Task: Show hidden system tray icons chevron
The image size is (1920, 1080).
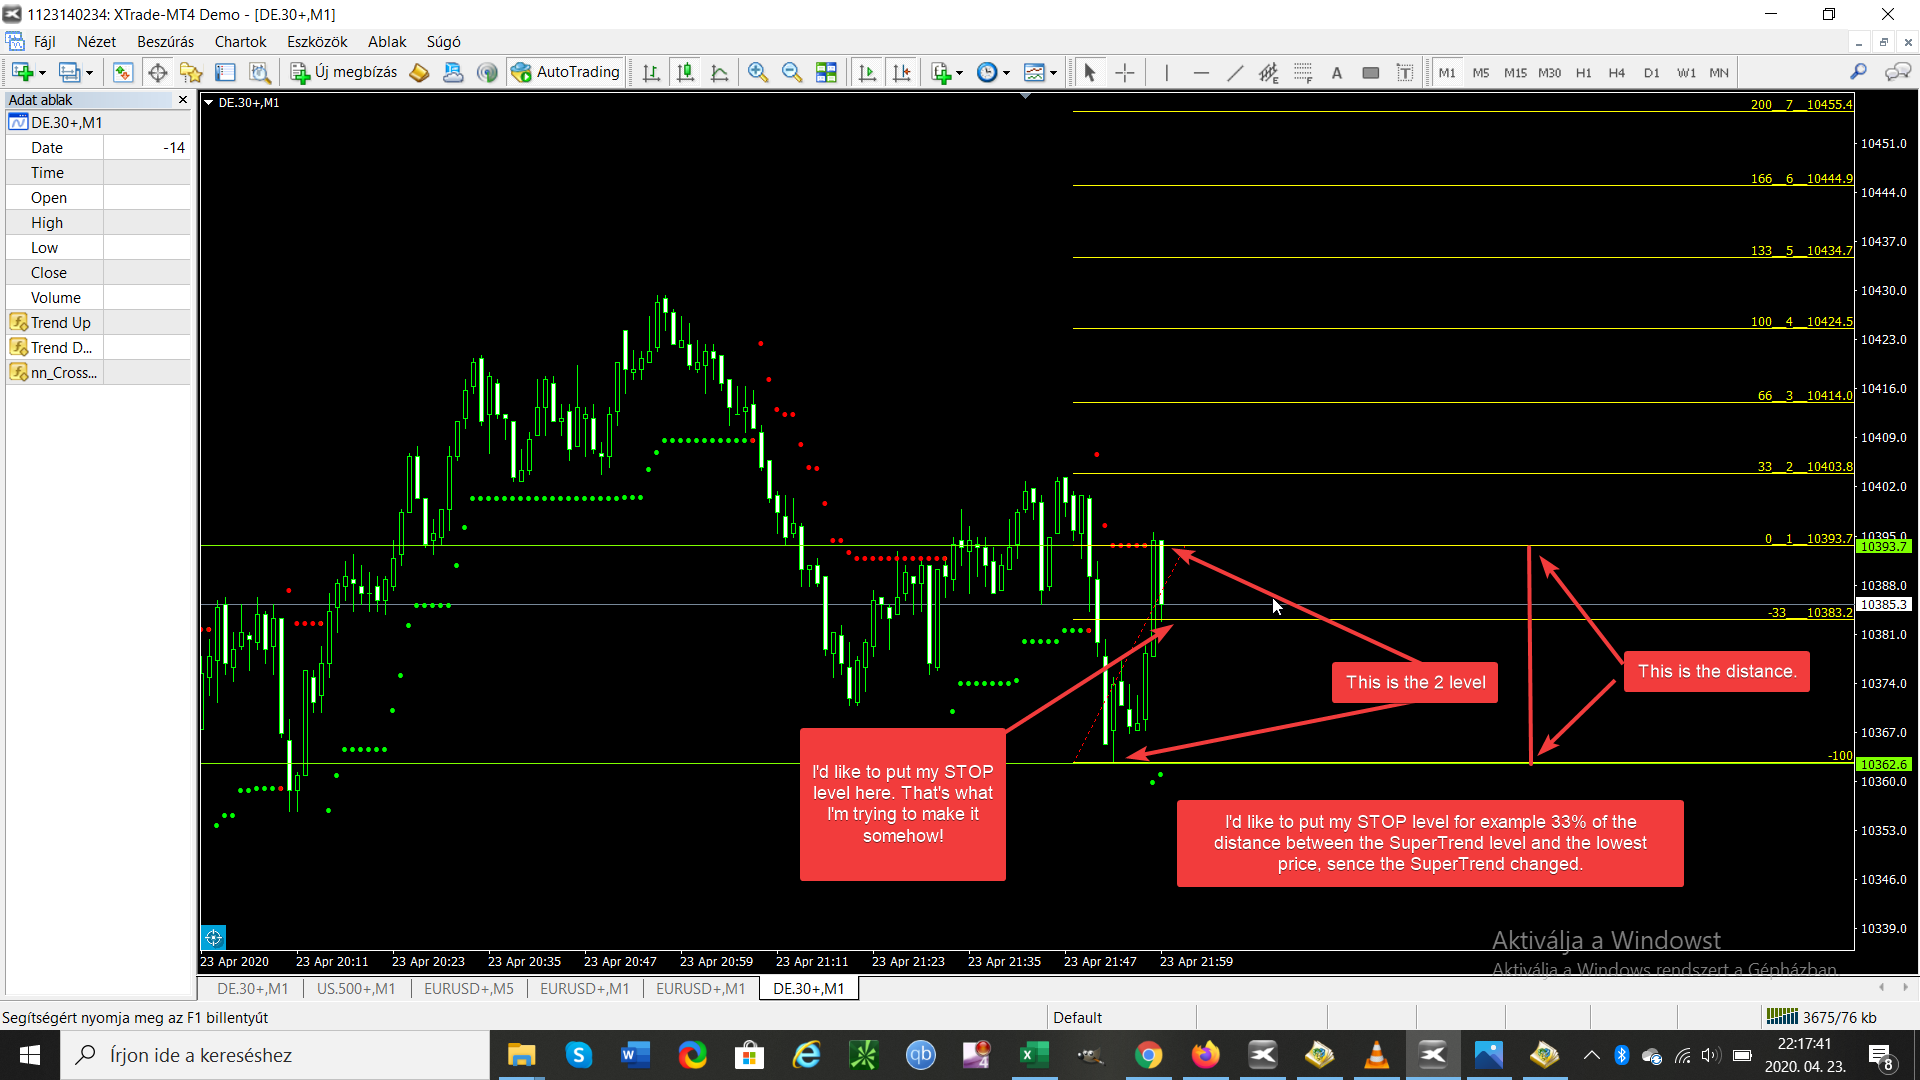Action: click(1592, 1055)
